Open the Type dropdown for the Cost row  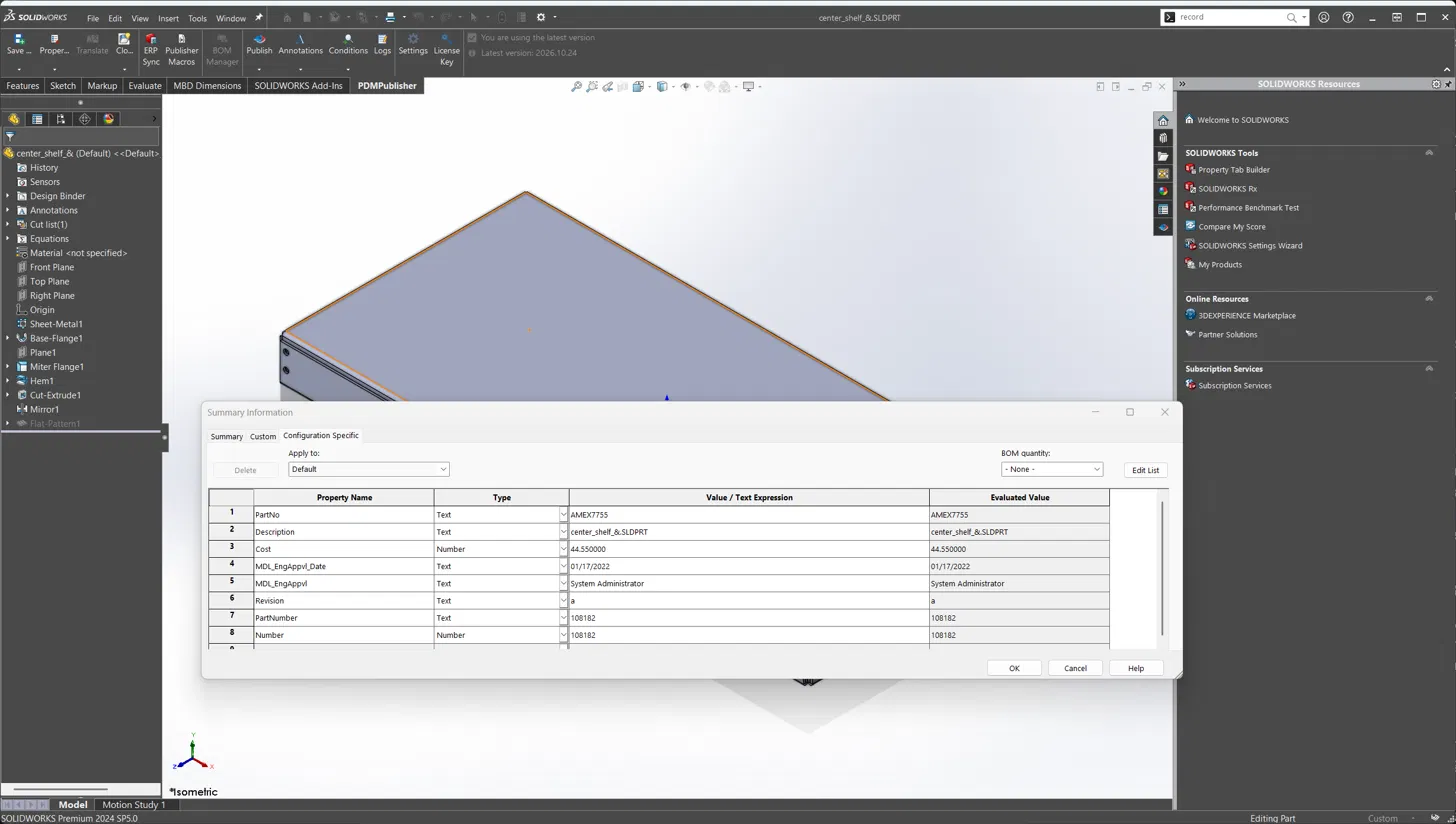tap(563, 549)
